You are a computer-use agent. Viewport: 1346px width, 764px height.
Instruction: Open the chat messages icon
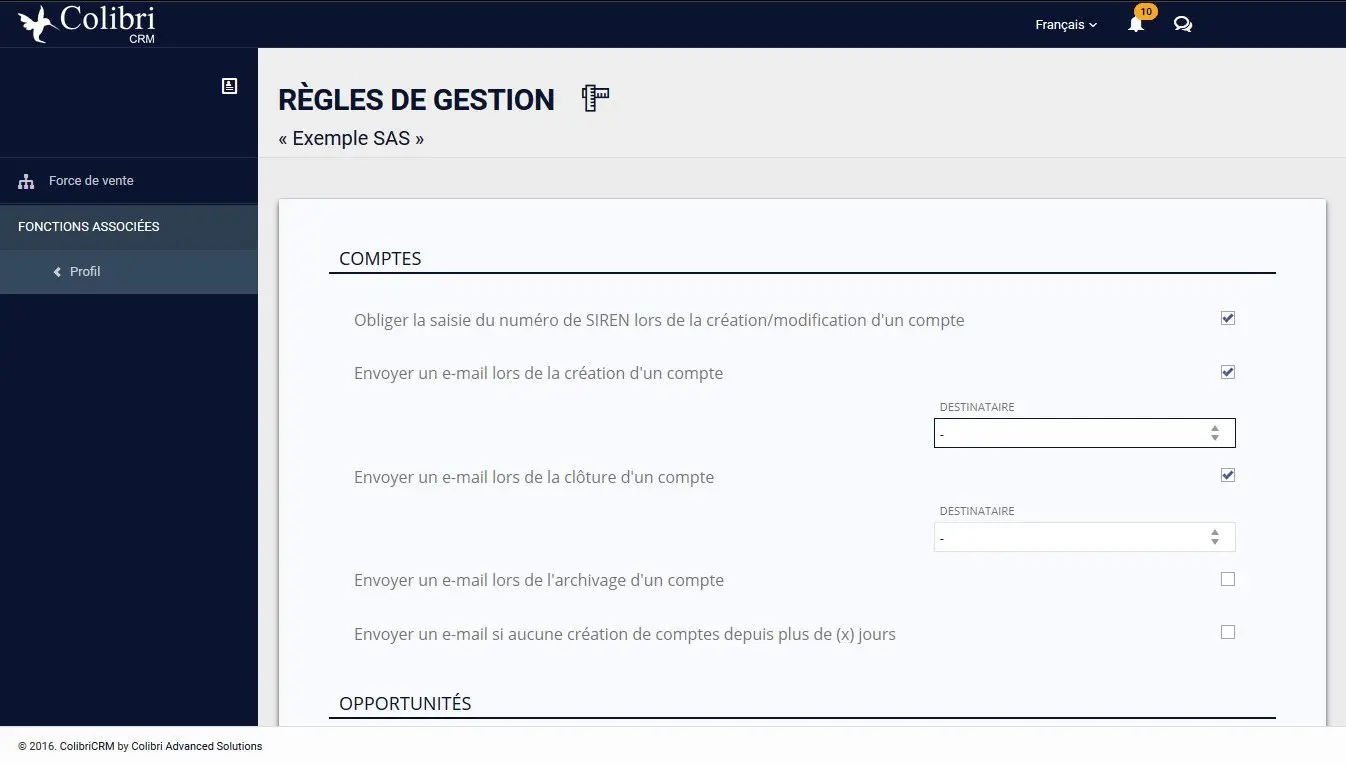pyautogui.click(x=1183, y=24)
